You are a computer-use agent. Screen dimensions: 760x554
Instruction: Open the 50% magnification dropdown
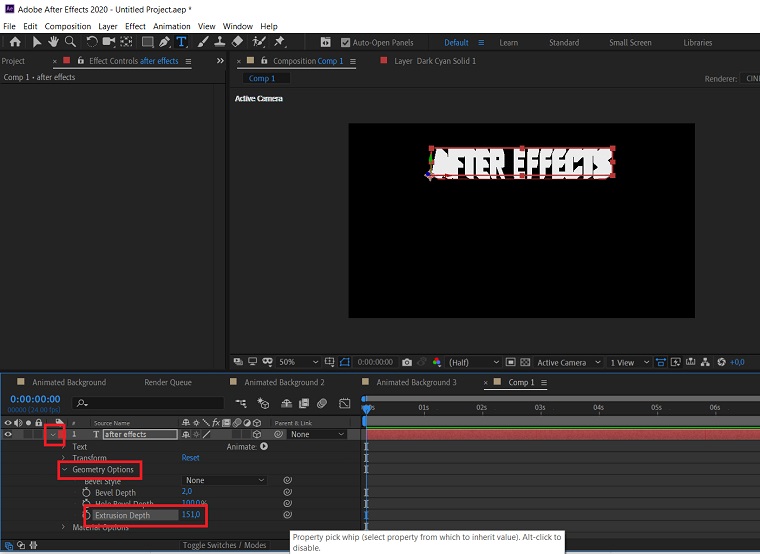(x=298, y=362)
